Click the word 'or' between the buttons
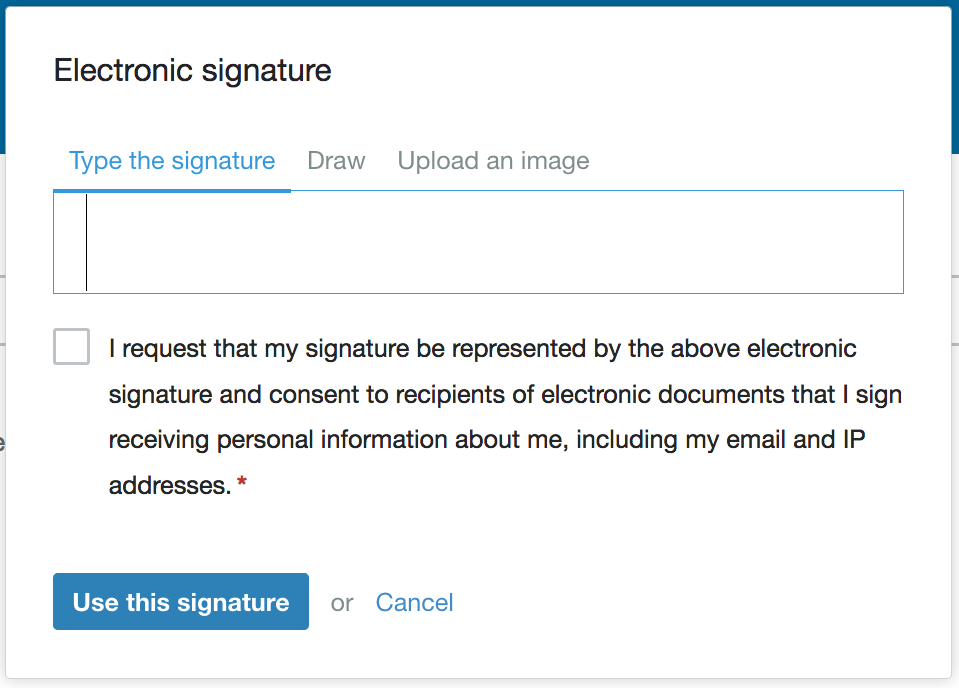The height and width of the screenshot is (688, 959). (x=341, y=602)
